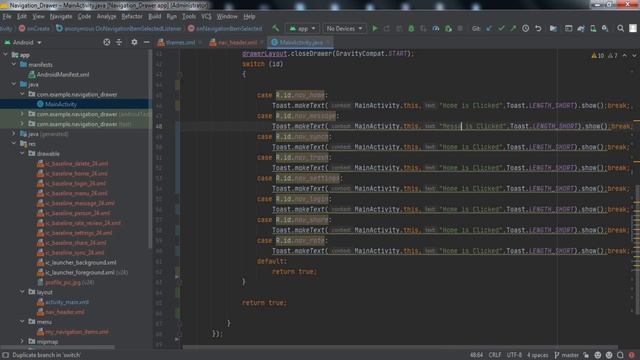Expand the java (generated) folder arrow
Image resolution: width=640 pixels, height=360 pixels.
(14, 133)
